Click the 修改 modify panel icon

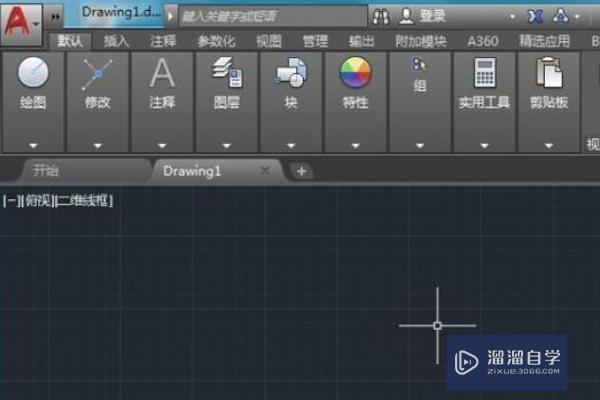(x=98, y=73)
